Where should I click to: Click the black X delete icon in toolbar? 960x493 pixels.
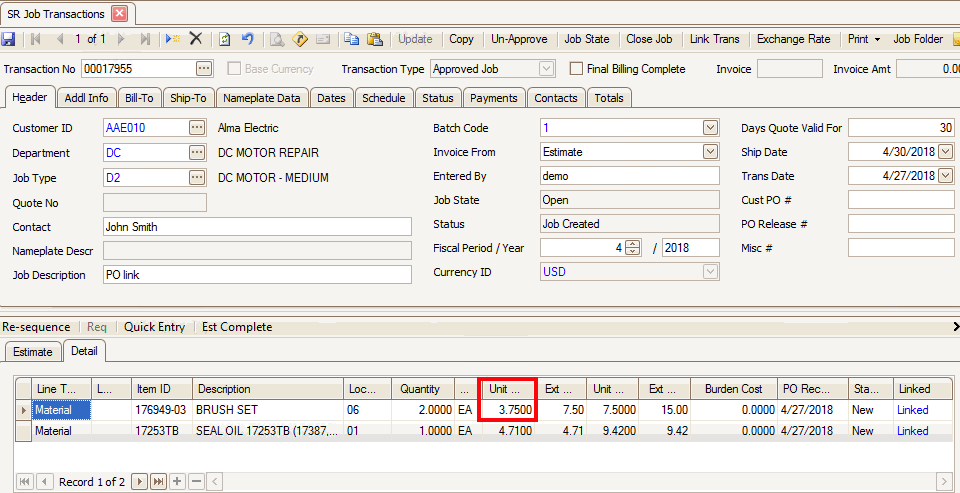pos(196,39)
